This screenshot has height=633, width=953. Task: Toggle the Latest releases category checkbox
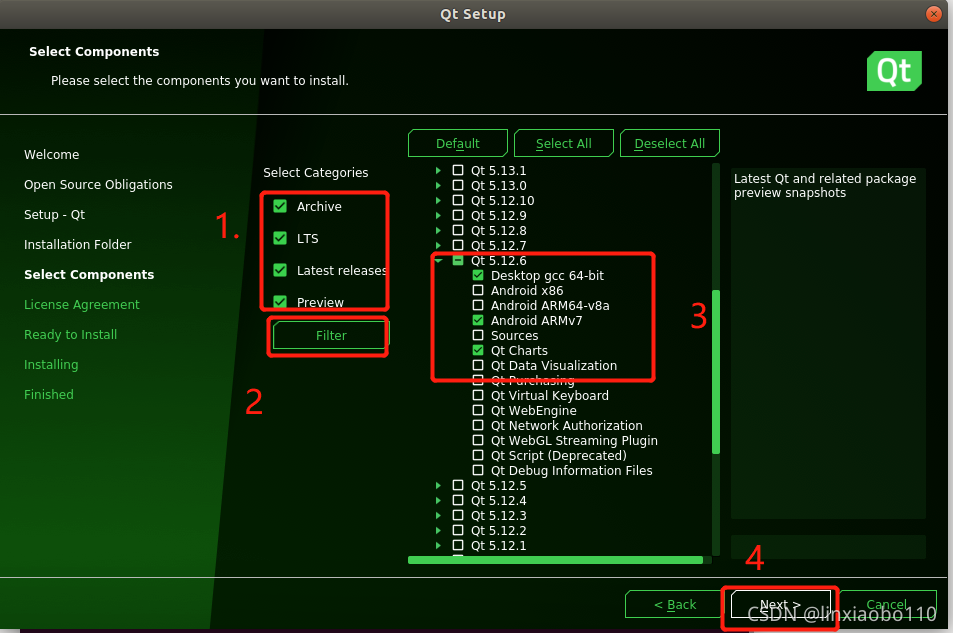(280, 270)
